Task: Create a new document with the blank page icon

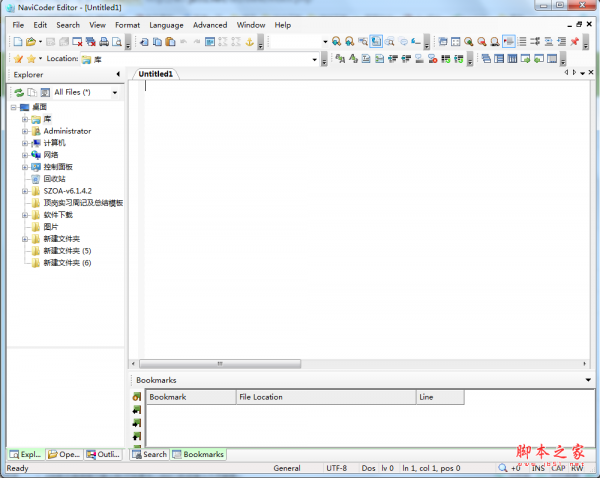Action: [18, 42]
